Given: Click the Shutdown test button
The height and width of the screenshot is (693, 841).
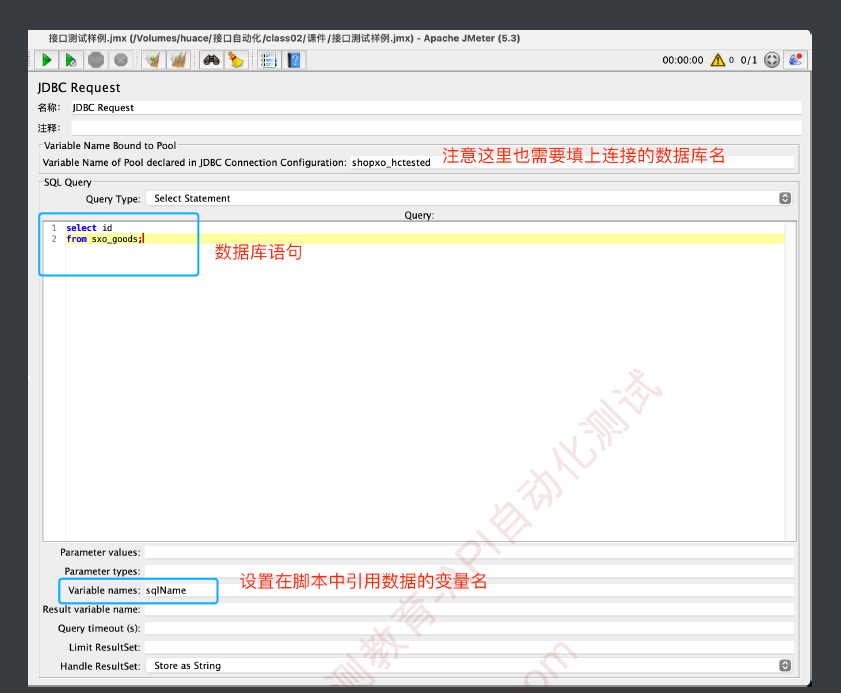Looking at the screenshot, I should (121, 60).
